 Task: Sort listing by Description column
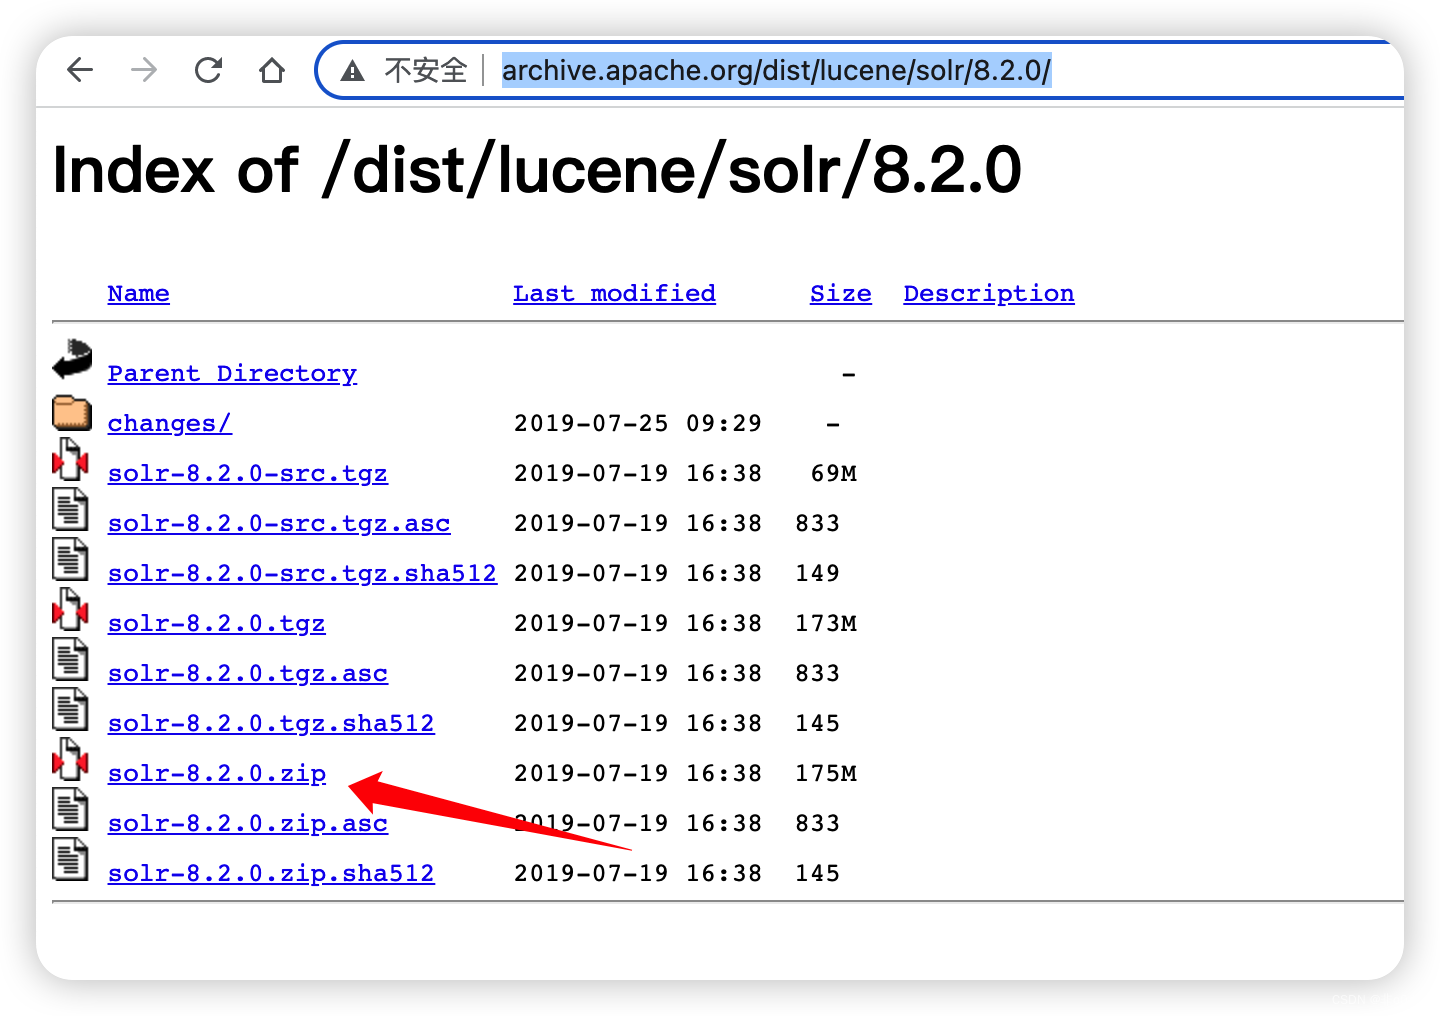tap(989, 294)
